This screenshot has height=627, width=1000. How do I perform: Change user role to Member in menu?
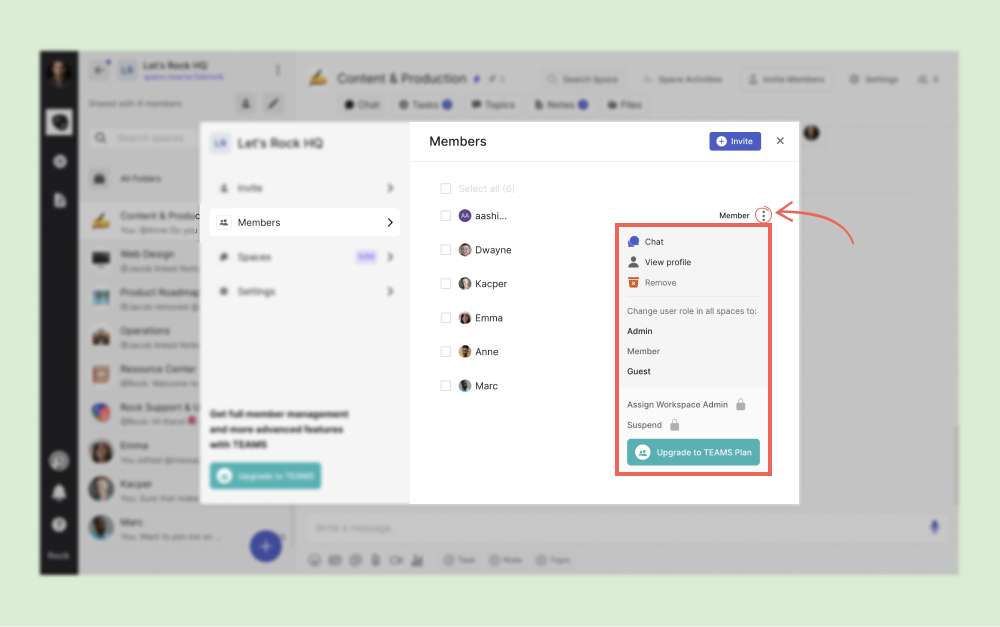point(643,351)
